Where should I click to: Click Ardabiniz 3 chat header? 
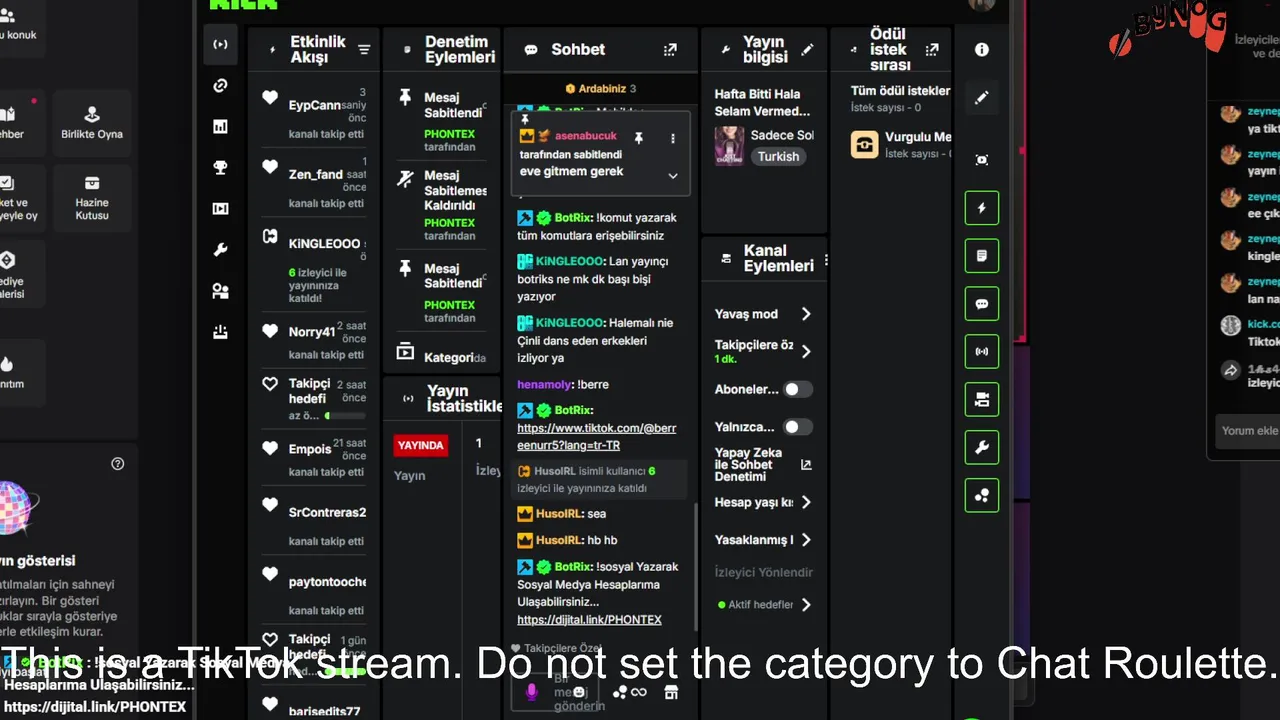[600, 89]
